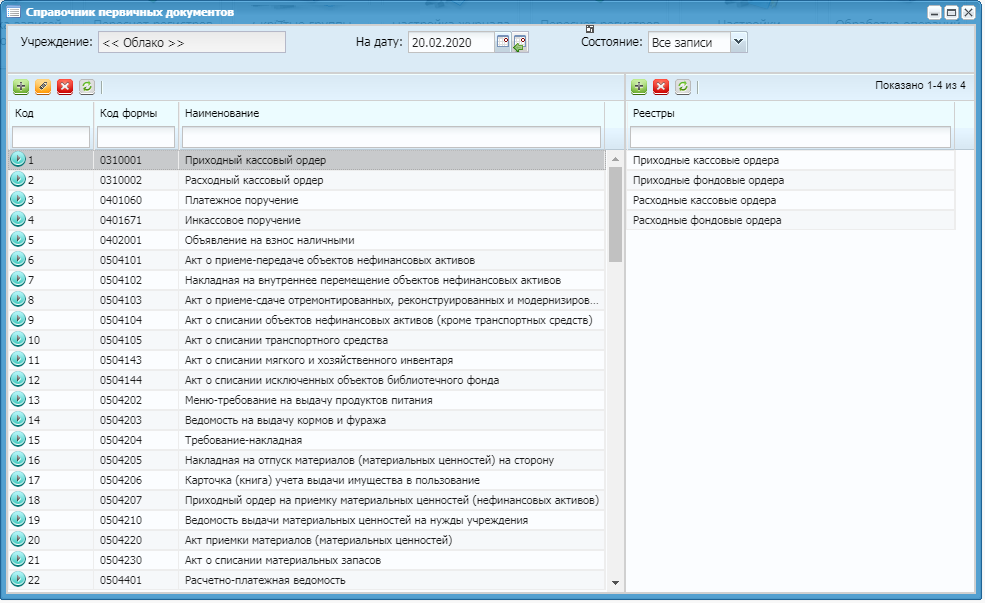Refresh the documents list

pos(87,87)
